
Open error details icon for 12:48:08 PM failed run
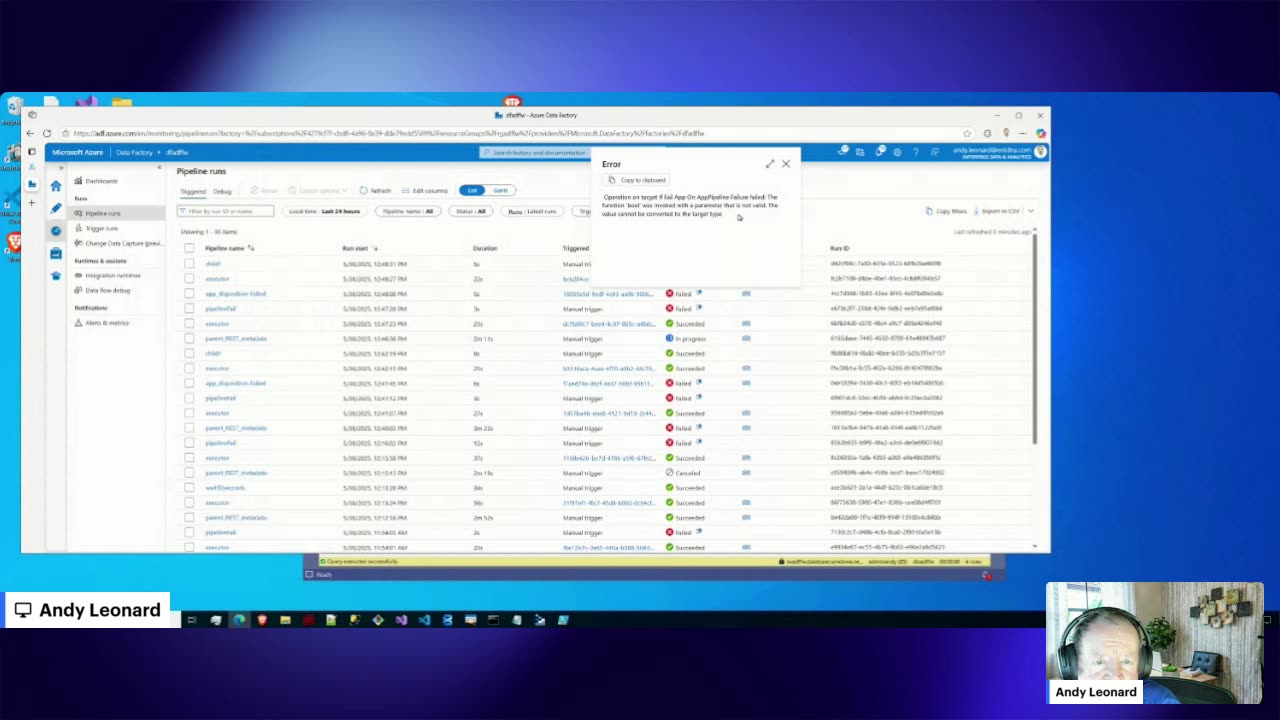tap(699, 293)
